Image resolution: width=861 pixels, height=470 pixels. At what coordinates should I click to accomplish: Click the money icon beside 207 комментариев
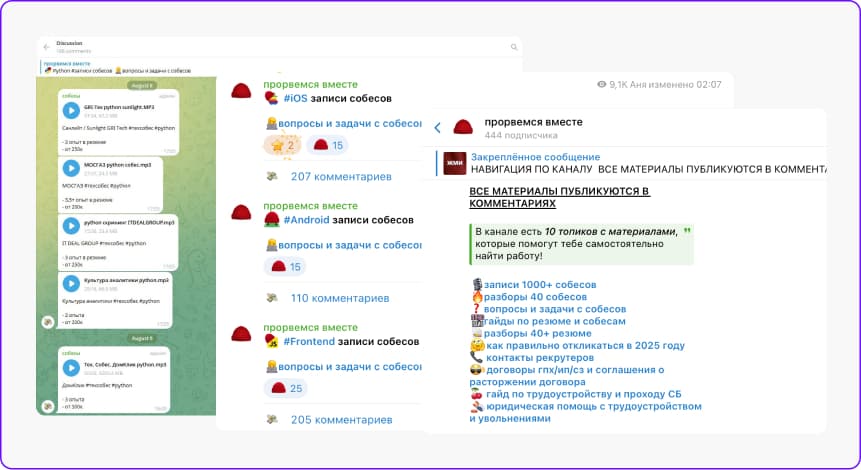point(272,176)
